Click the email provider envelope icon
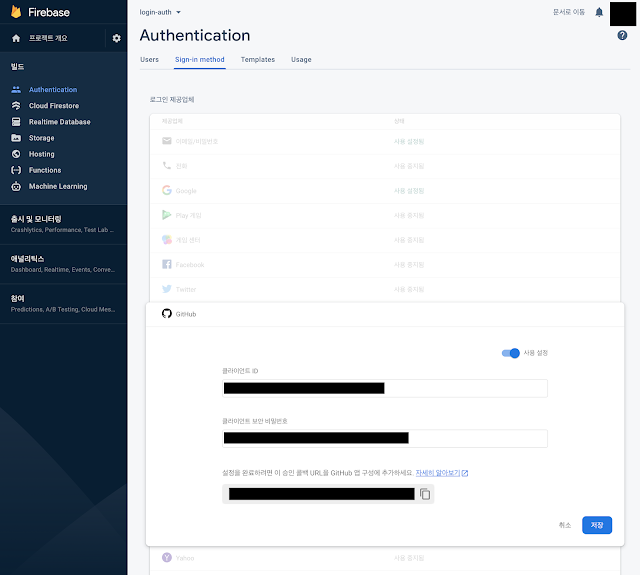This screenshot has width=640, height=575. point(167,141)
